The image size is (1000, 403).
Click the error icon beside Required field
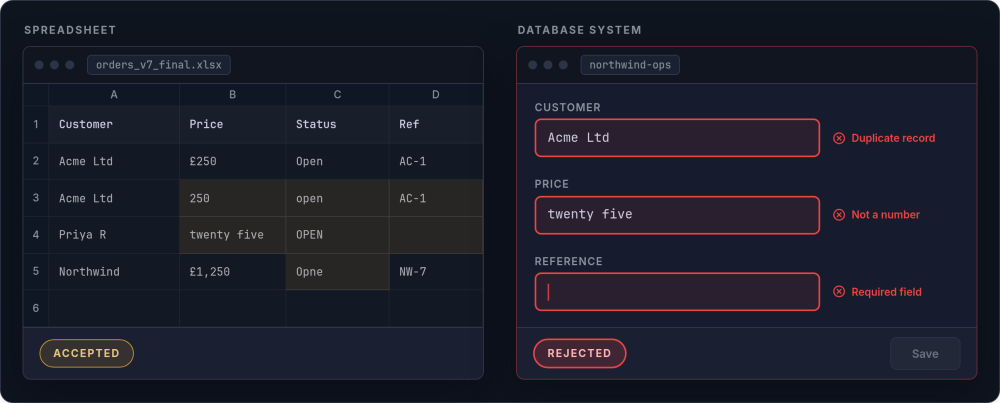(839, 292)
